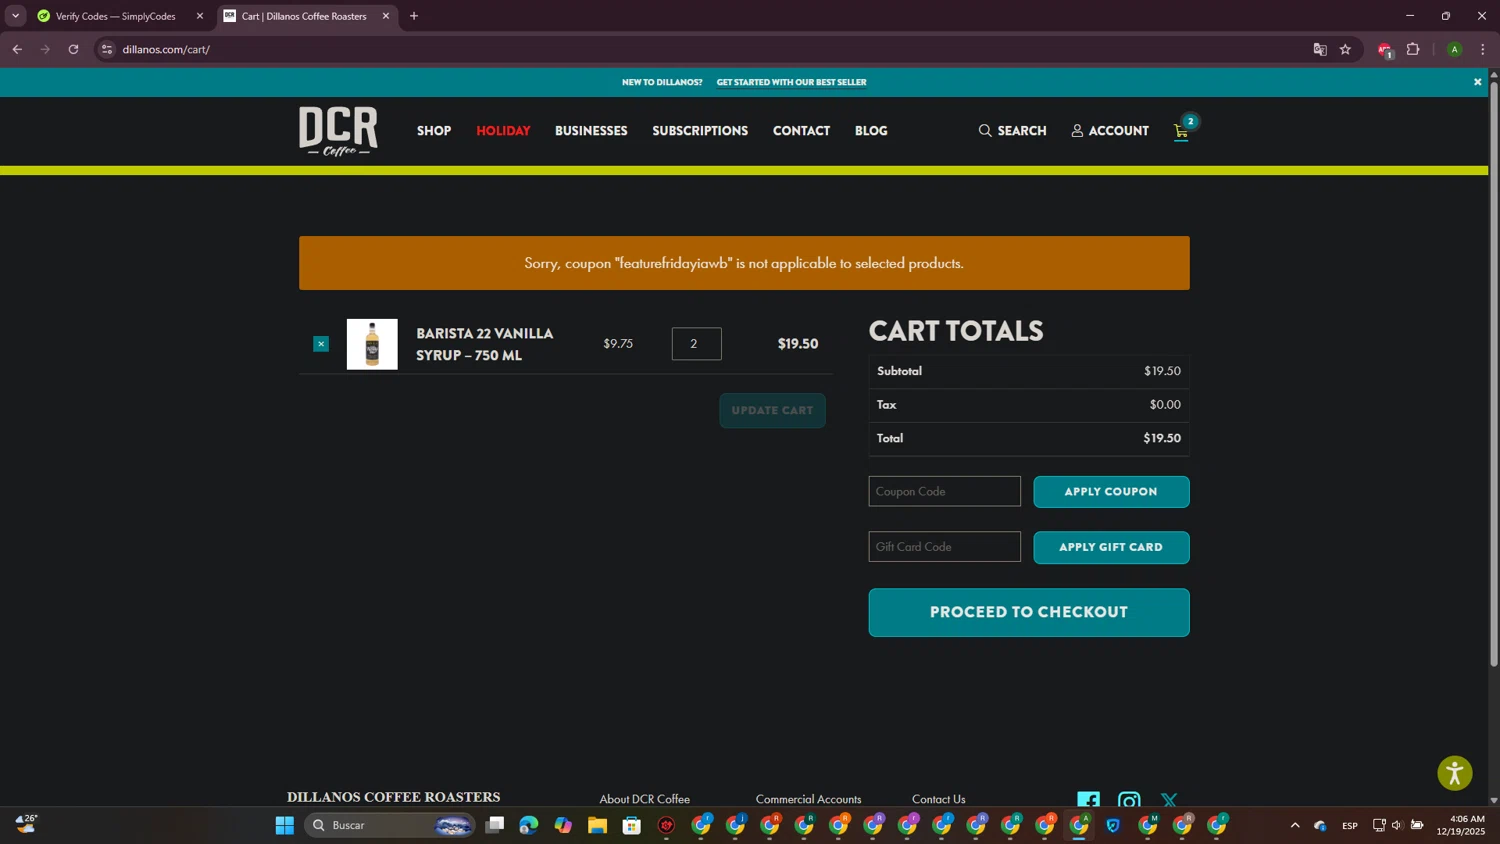
Task: Focus the Coupon Code field
Action: click(944, 491)
